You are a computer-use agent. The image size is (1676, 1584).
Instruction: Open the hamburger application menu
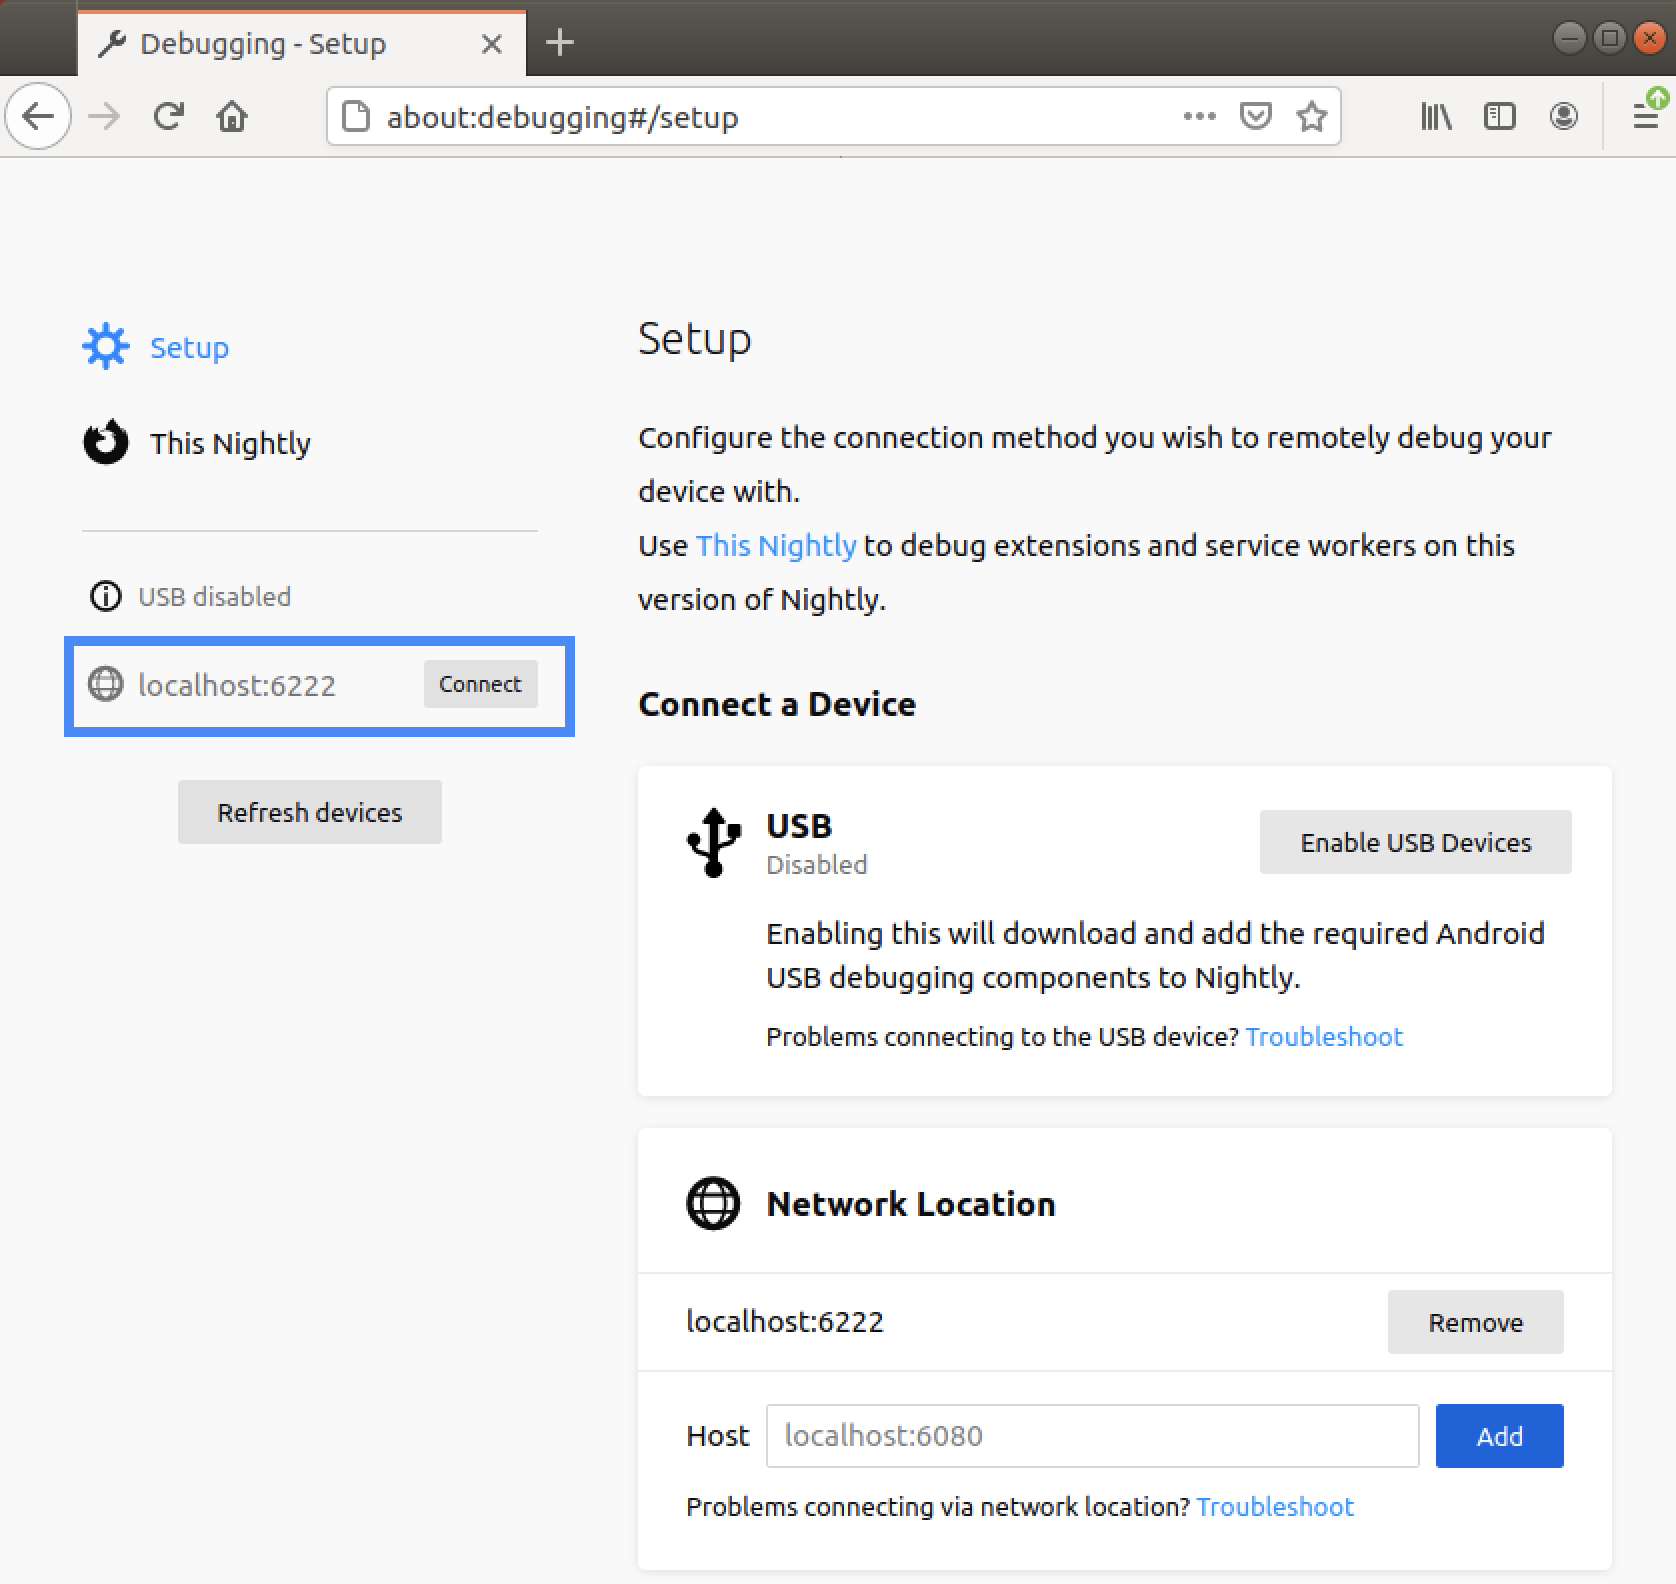tap(1645, 117)
